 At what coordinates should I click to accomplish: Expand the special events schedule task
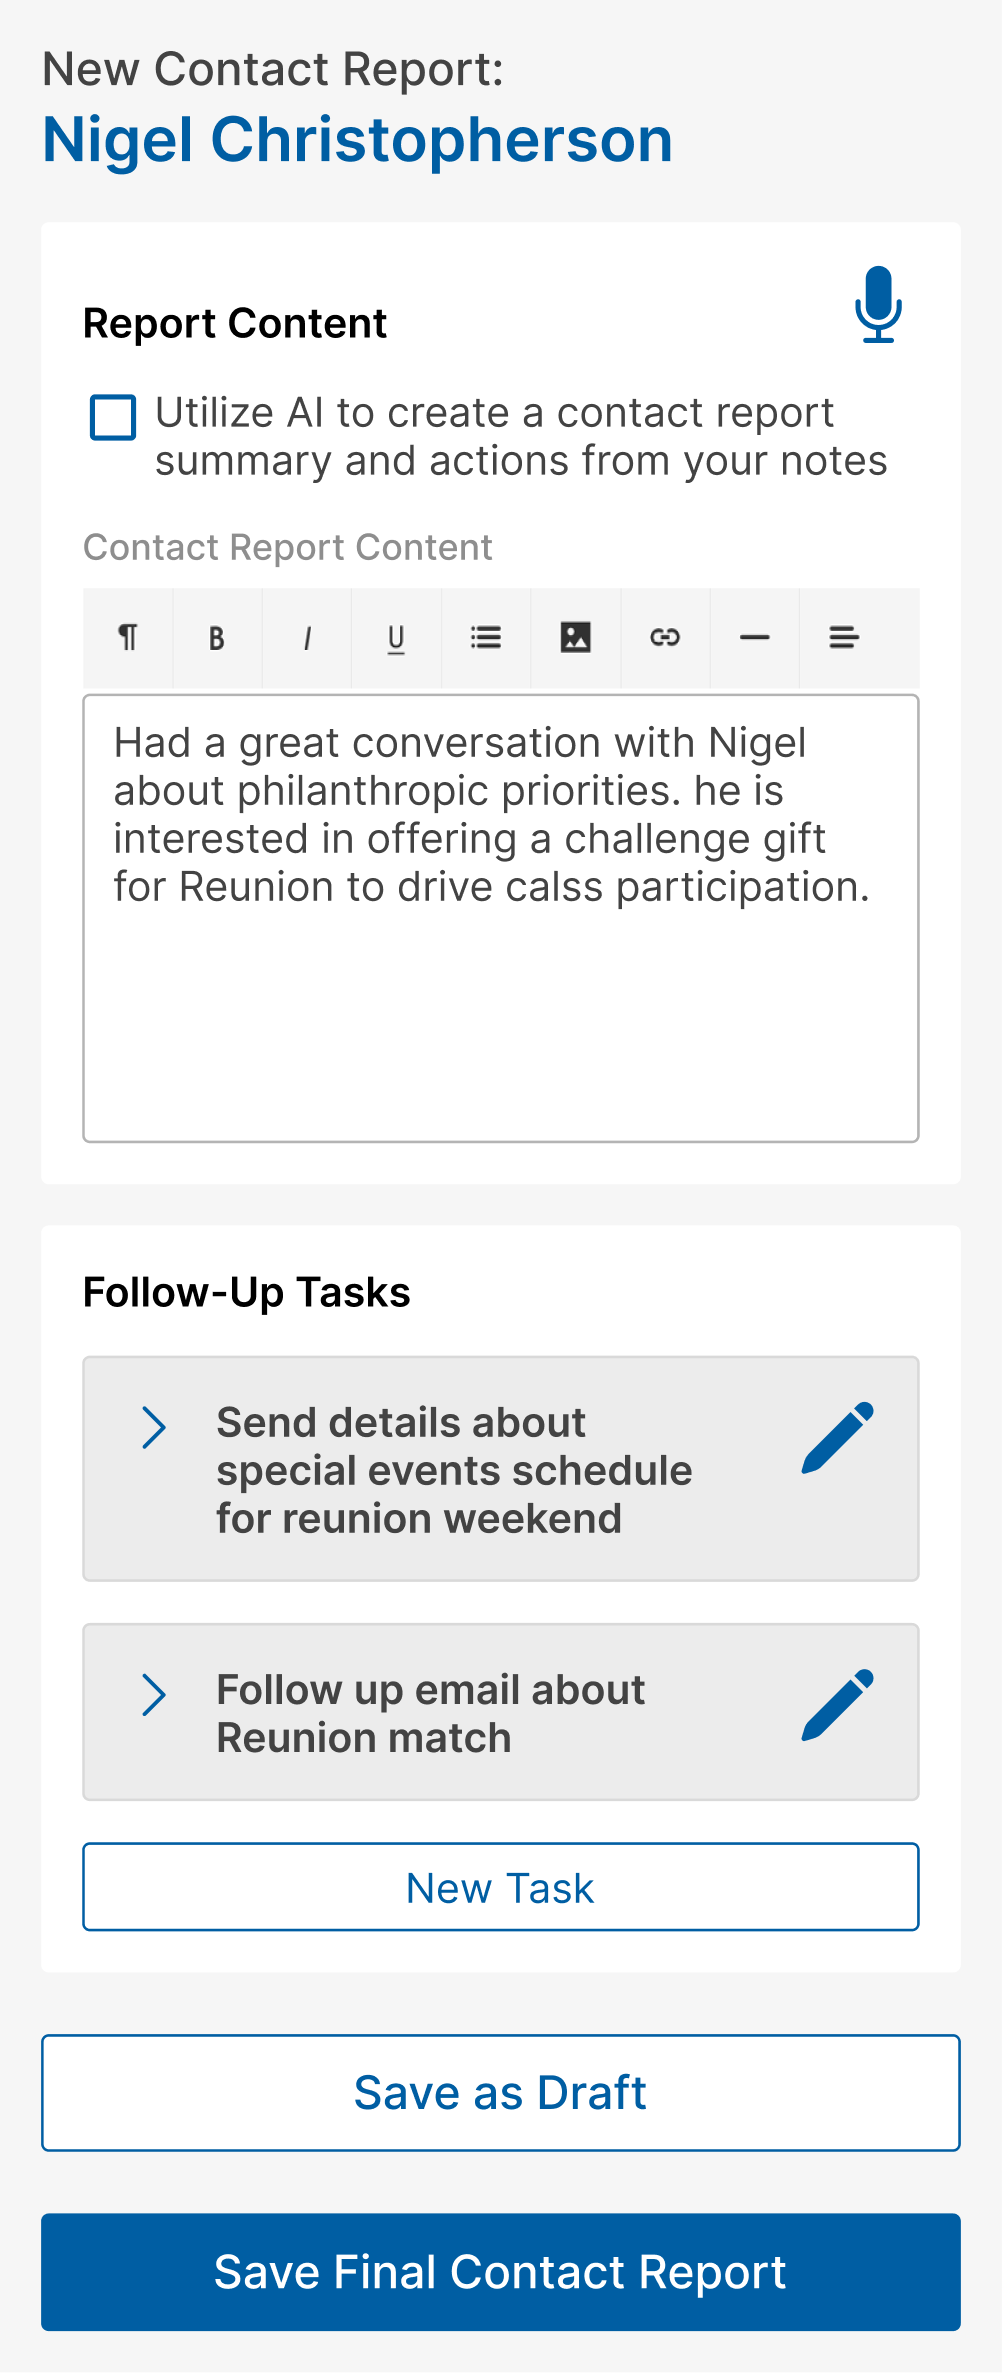click(156, 1428)
